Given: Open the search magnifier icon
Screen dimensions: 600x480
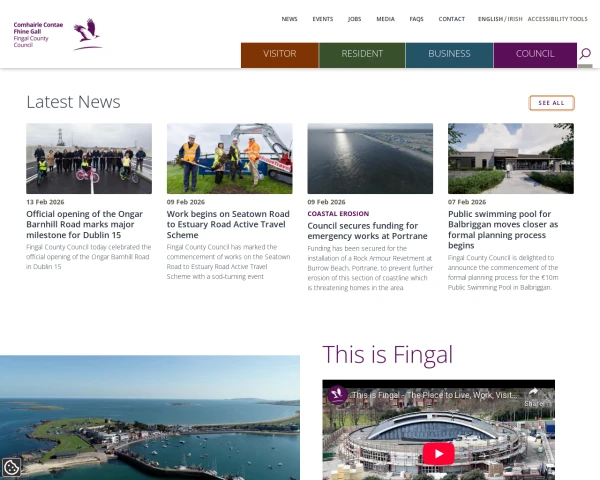Looking at the screenshot, I should click(x=585, y=54).
